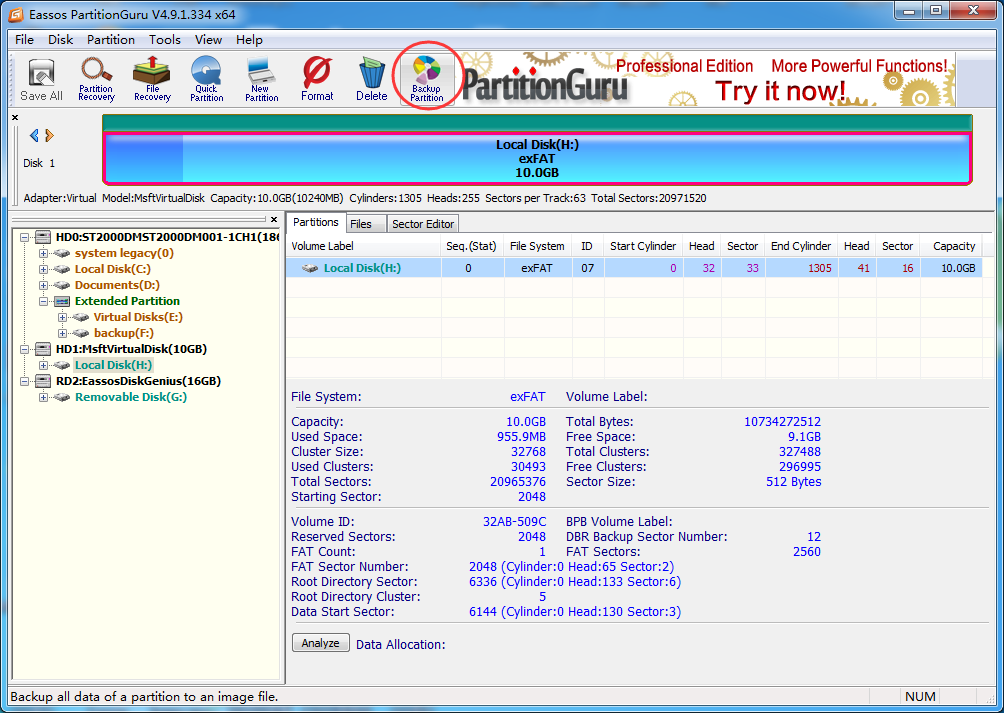This screenshot has height=713, width=1004.
Task: Close the disk tree panel
Action: (x=274, y=220)
